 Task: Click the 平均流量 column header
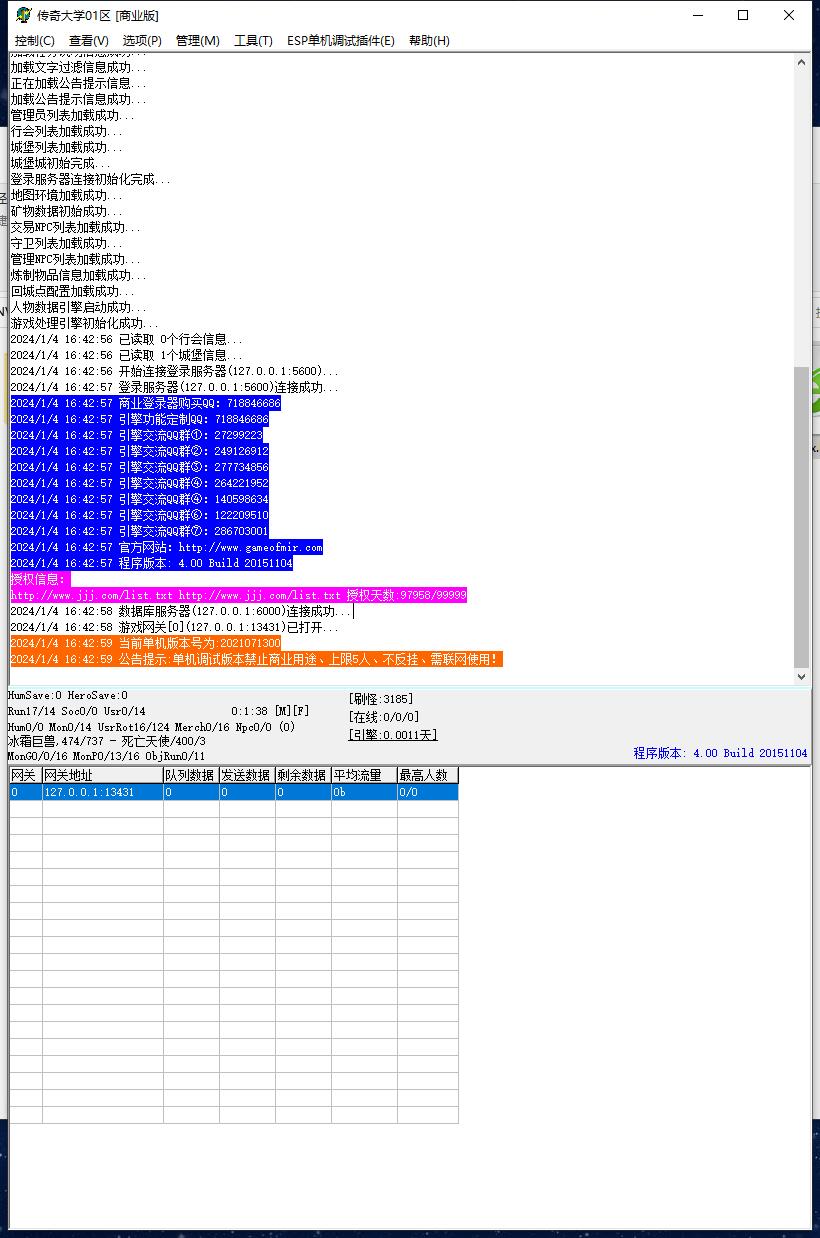364,775
